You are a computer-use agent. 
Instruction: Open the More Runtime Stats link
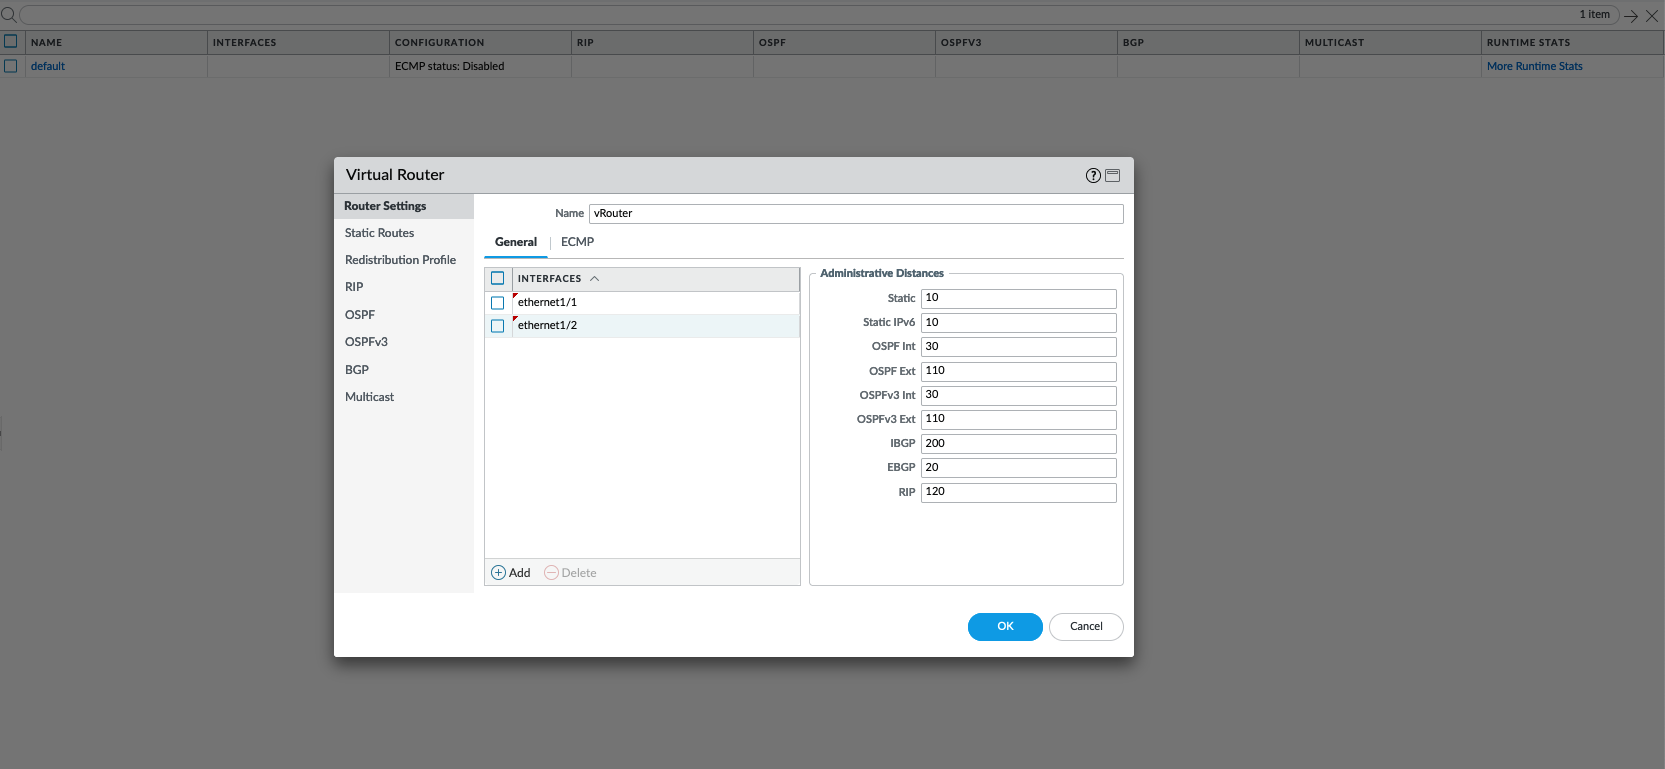click(x=1534, y=66)
